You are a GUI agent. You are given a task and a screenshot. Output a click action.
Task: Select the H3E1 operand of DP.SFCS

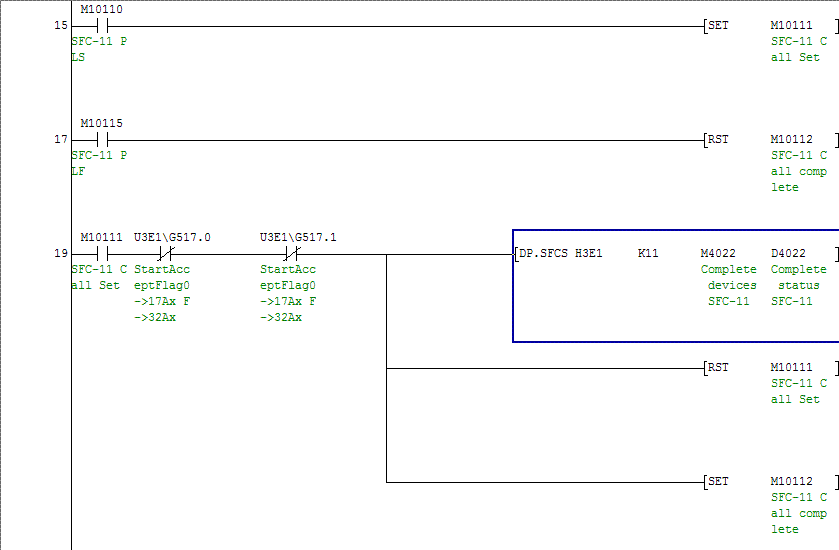(588, 254)
